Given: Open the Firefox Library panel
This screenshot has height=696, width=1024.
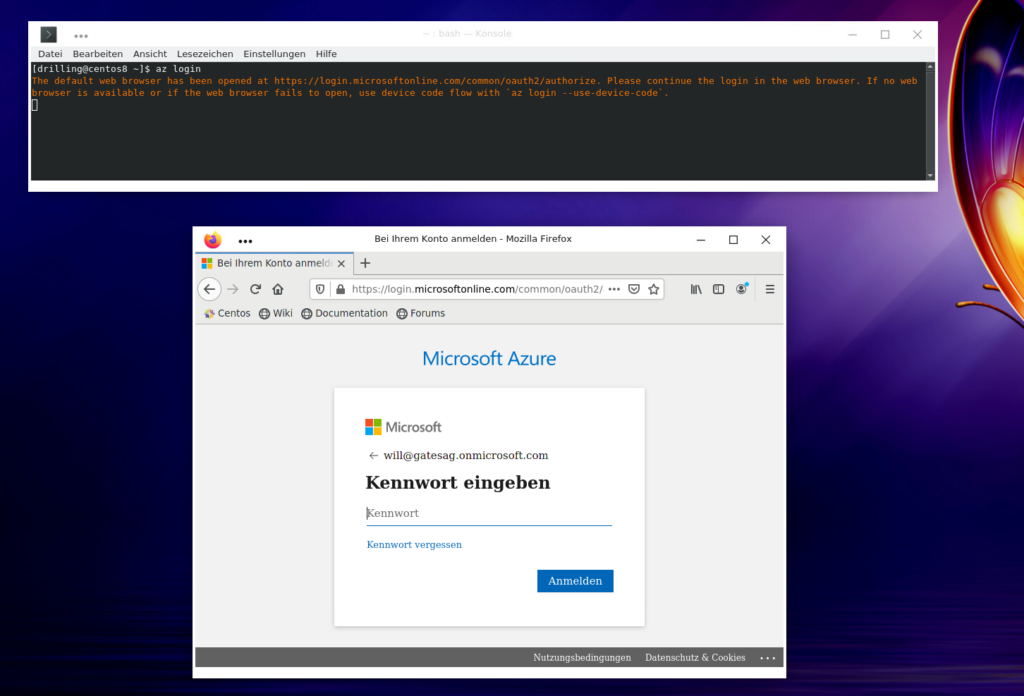Looking at the screenshot, I should click(696, 289).
